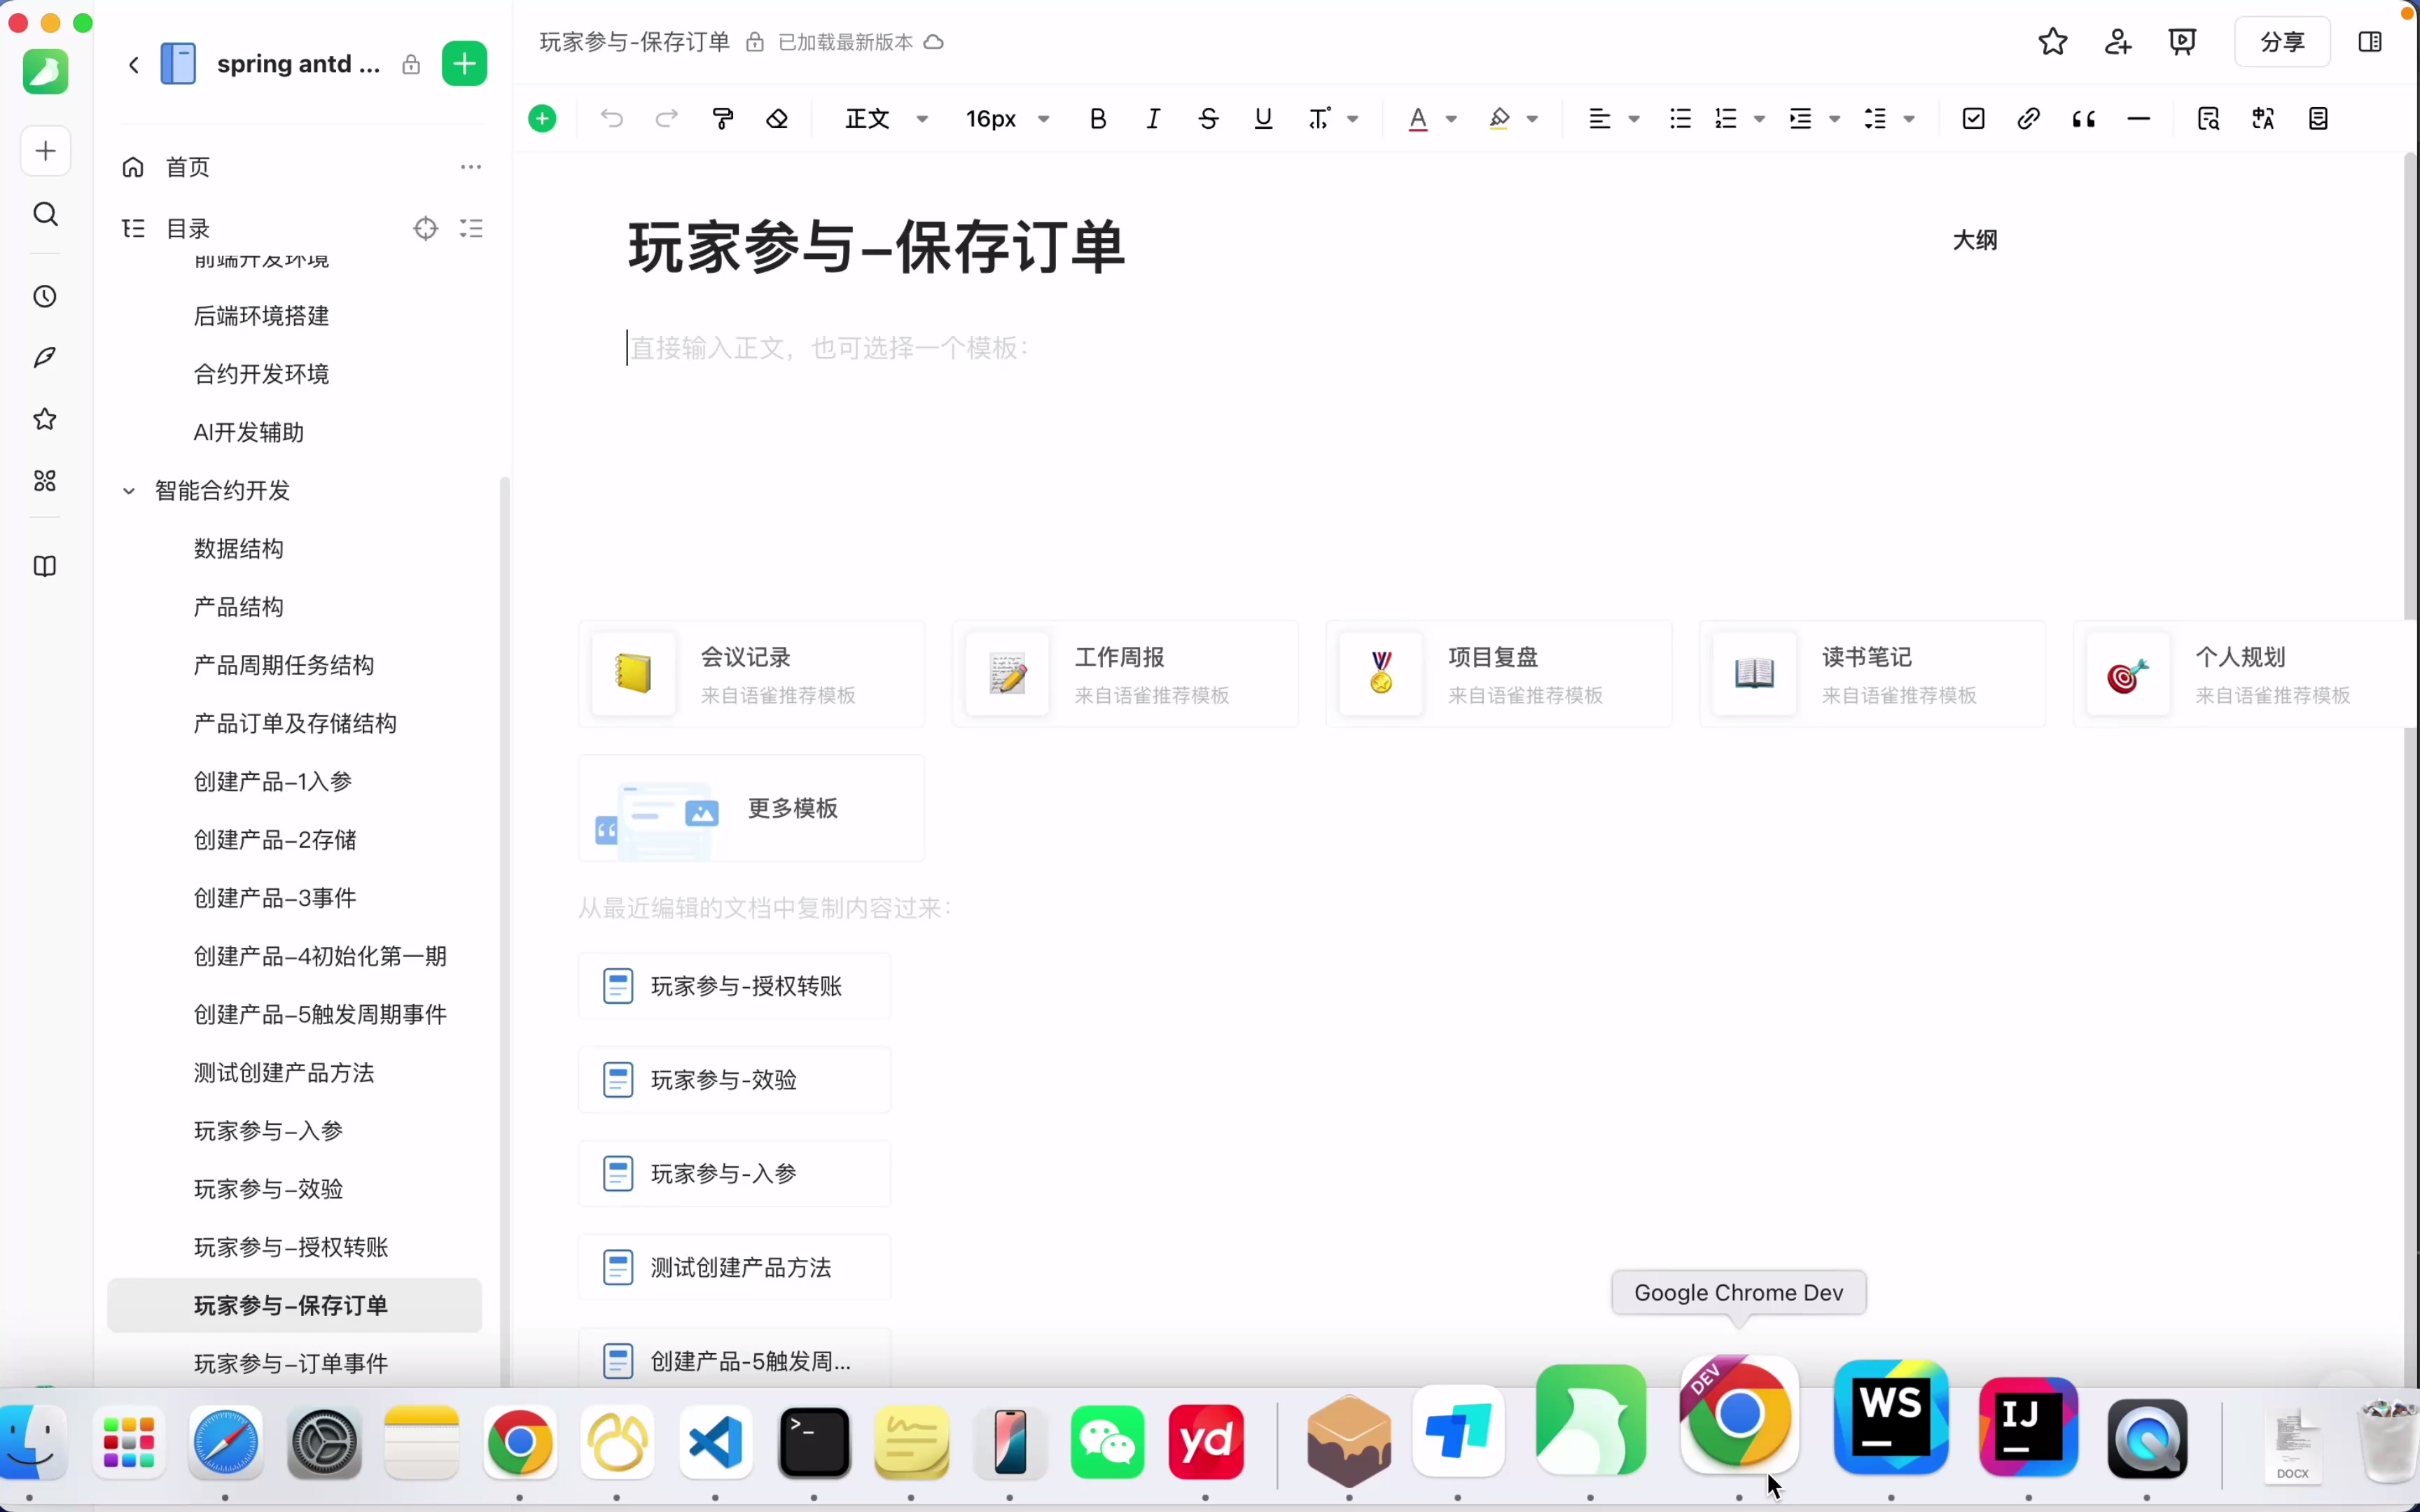Switch to 首页 in the left panel
The height and width of the screenshot is (1512, 2420).
tap(186, 167)
